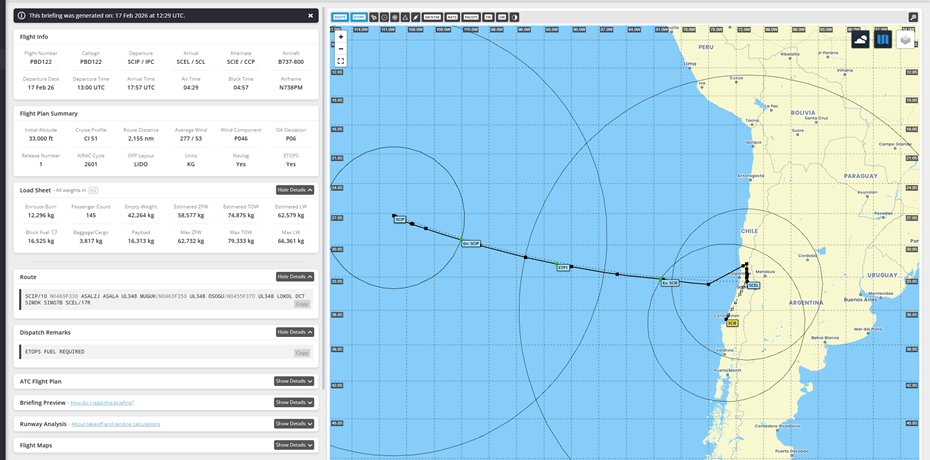
Task: Open 'About takeoff and landing calculations' link
Action: (x=116, y=424)
